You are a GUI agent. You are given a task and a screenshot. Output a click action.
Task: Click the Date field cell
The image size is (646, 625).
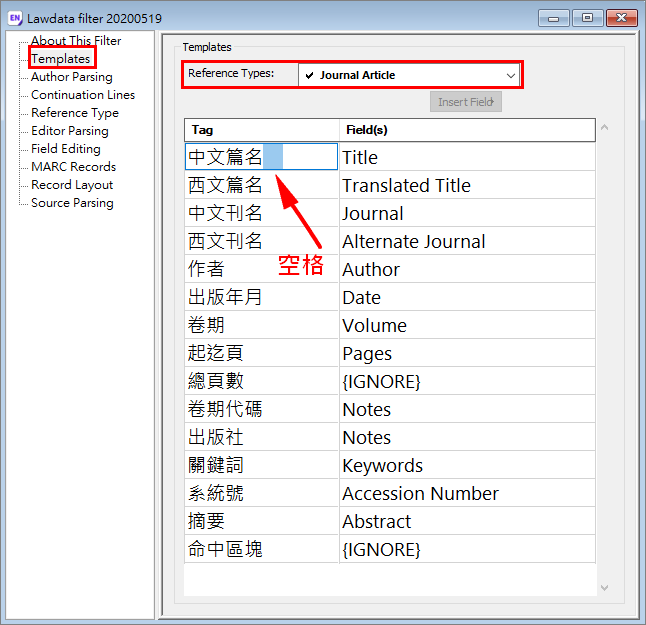(x=467, y=297)
